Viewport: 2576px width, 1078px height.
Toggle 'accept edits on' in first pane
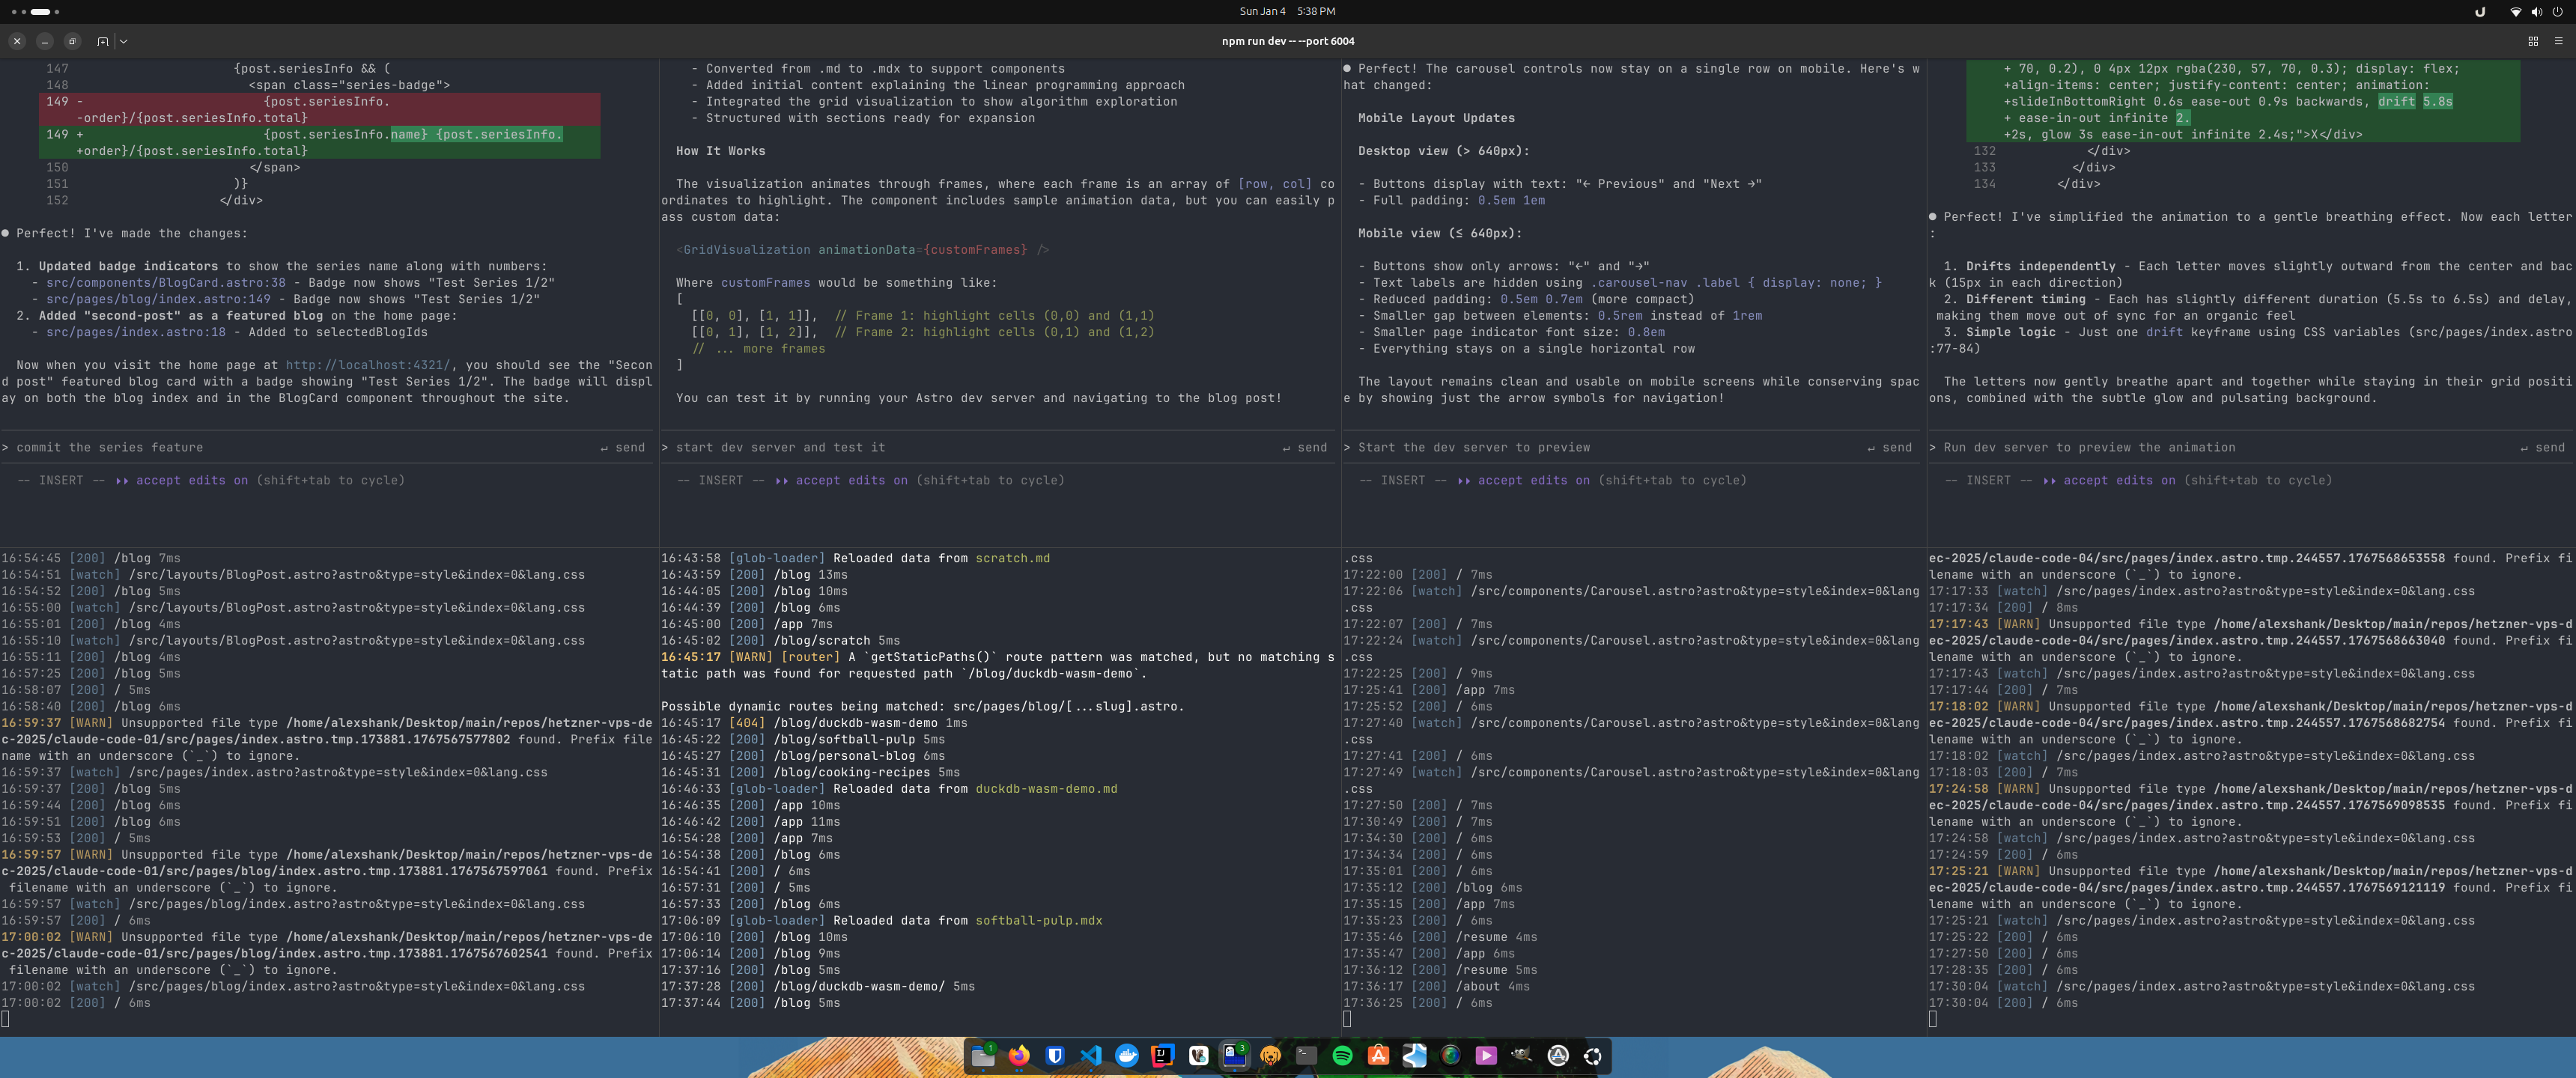[x=191, y=480]
